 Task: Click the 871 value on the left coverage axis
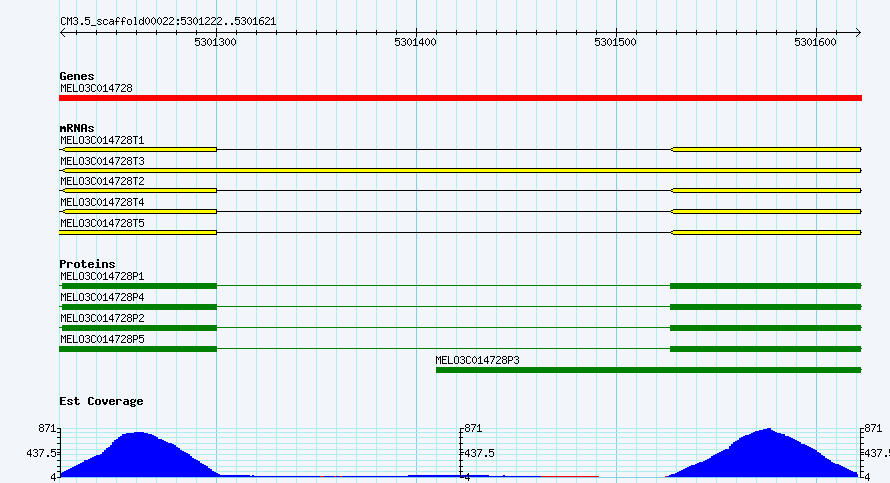[x=47, y=428]
